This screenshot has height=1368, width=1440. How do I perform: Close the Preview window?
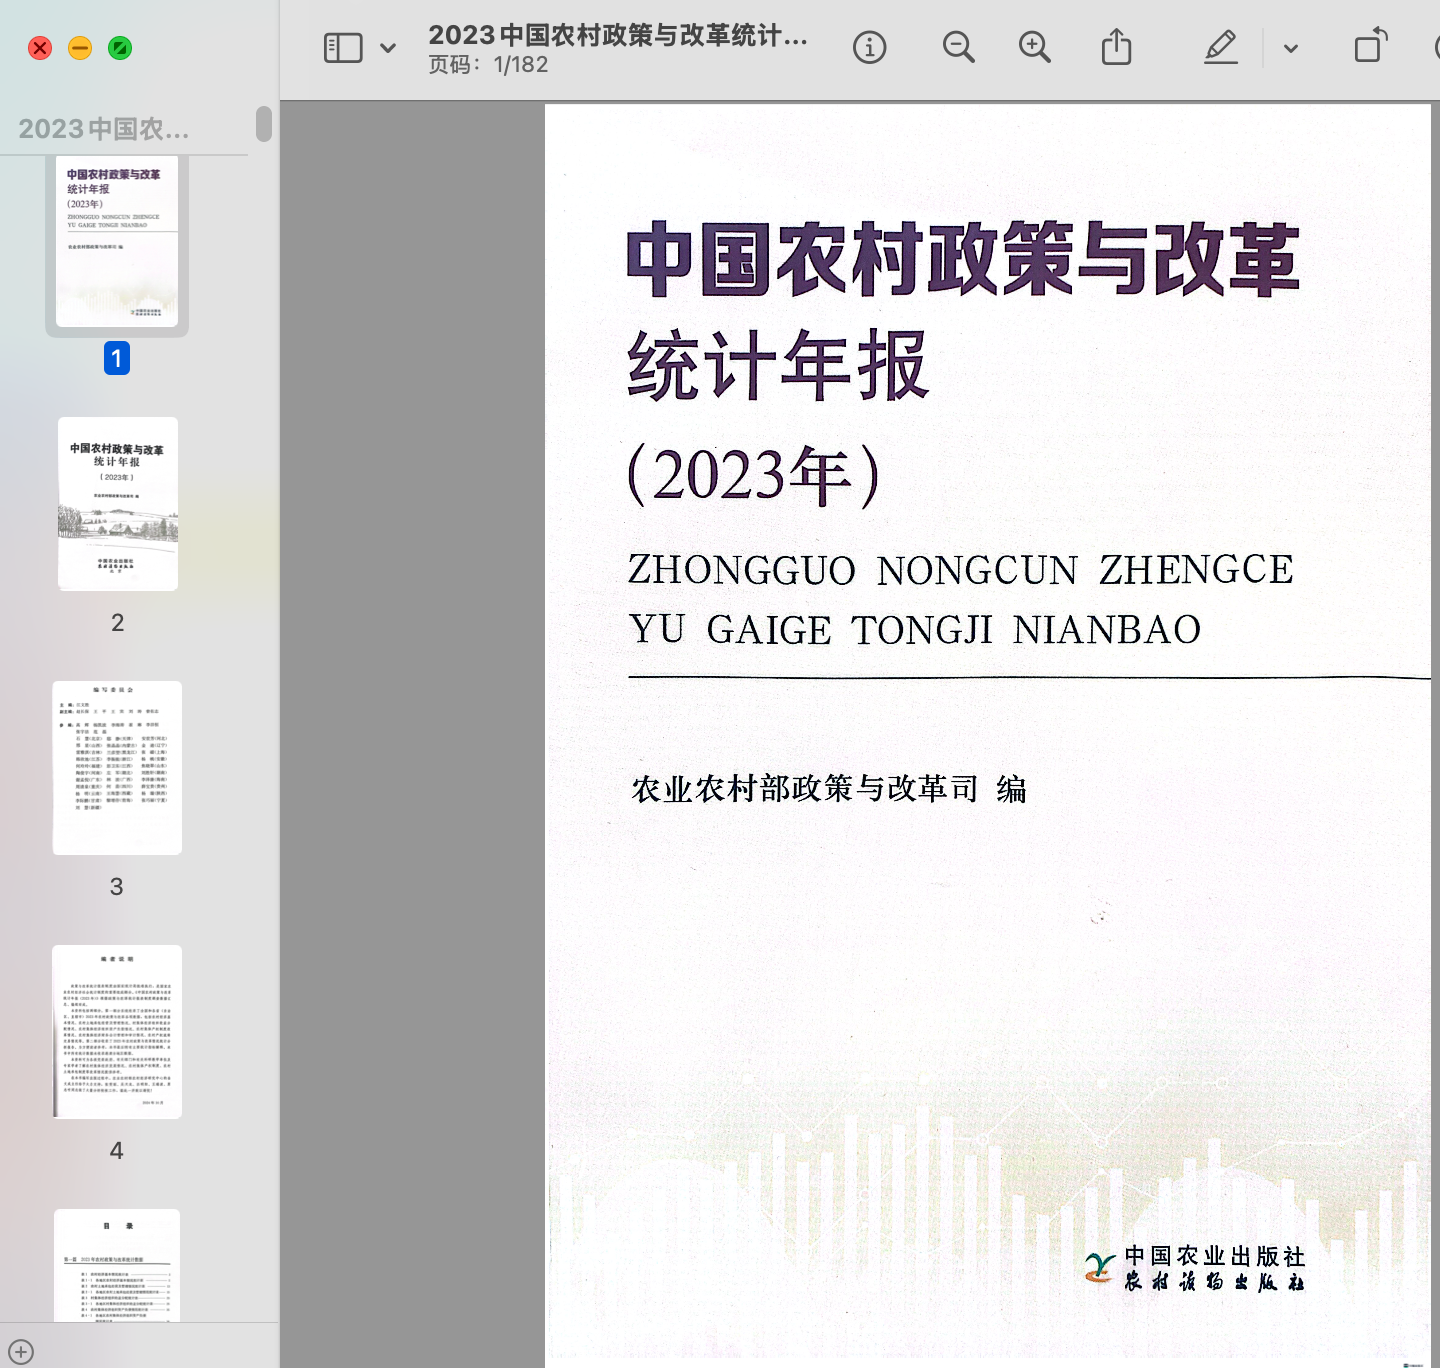click(40, 48)
